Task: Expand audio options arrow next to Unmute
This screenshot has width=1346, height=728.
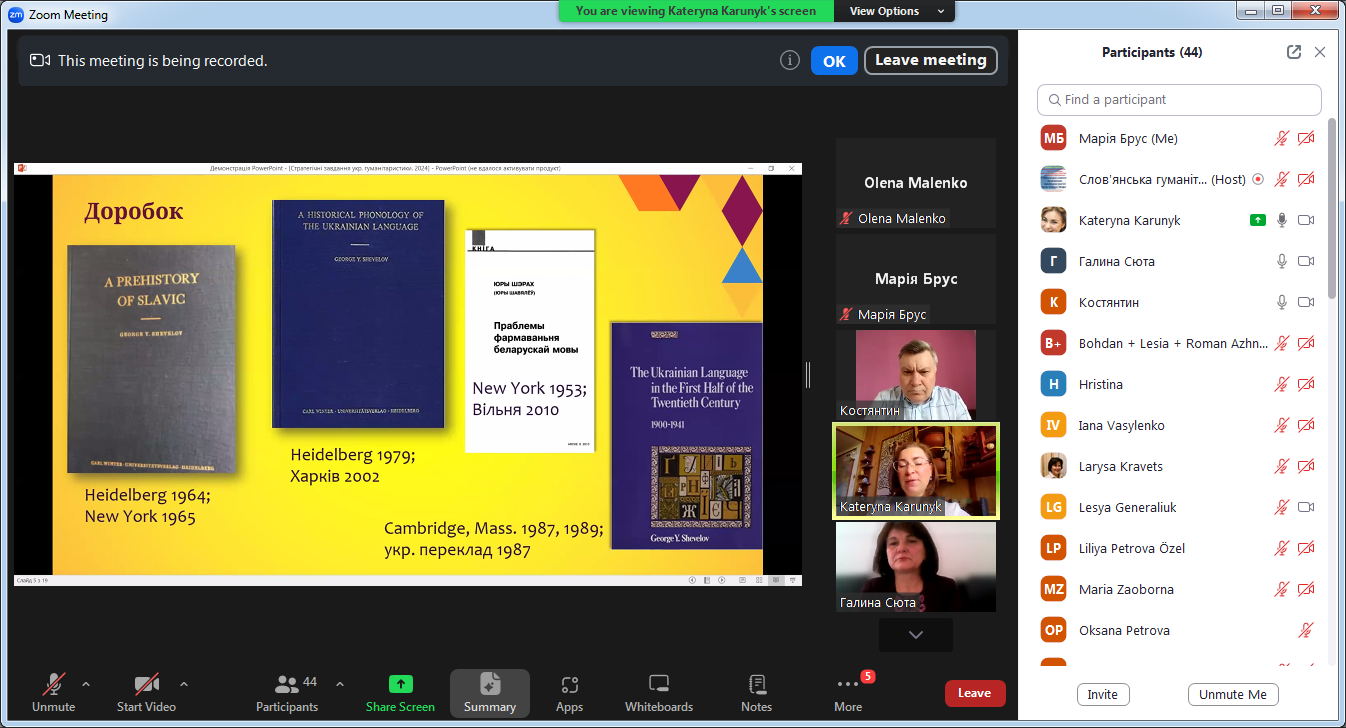Action: tap(86, 684)
